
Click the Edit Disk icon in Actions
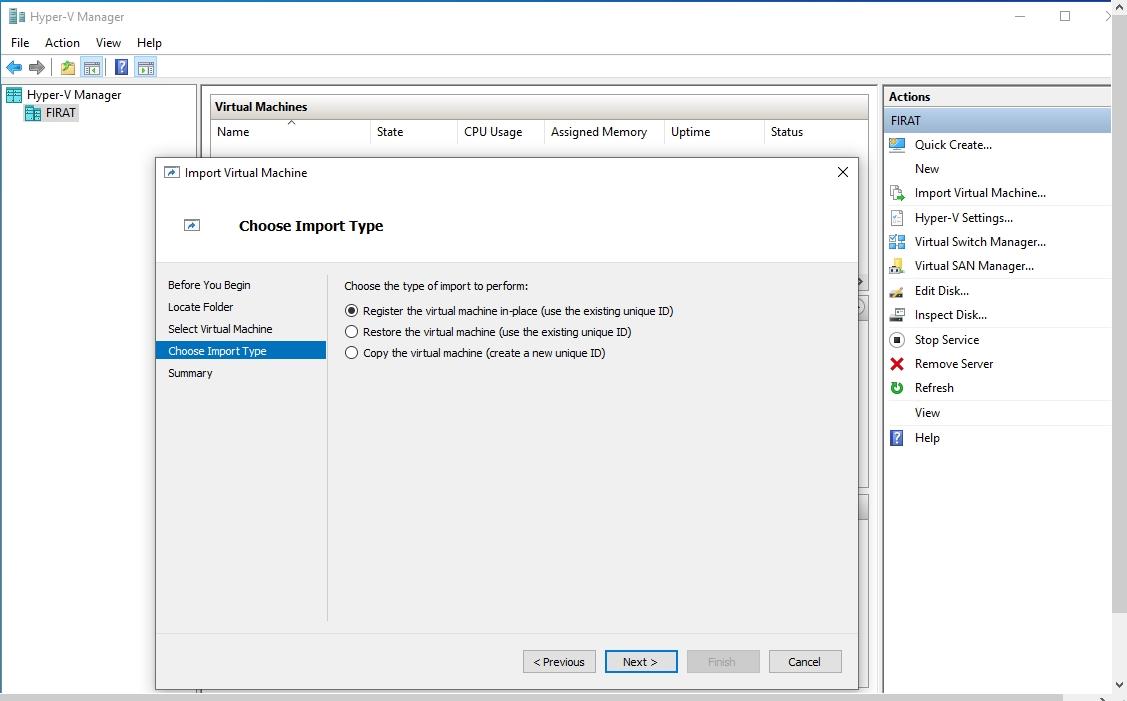point(897,291)
